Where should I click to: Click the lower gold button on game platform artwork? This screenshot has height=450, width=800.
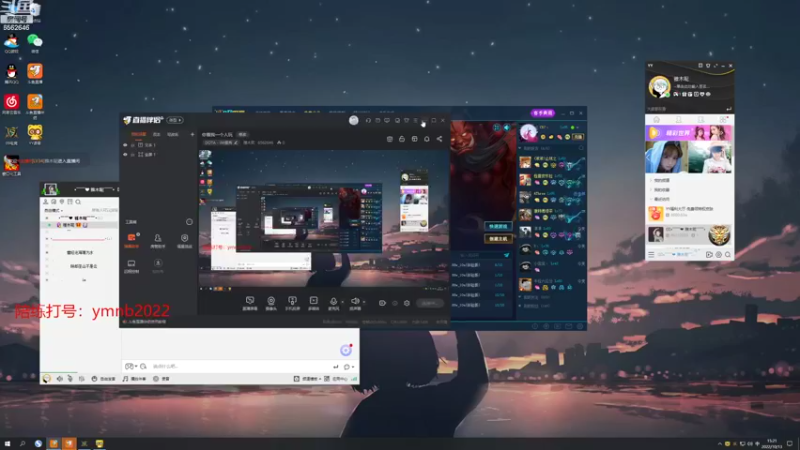[x=498, y=238]
